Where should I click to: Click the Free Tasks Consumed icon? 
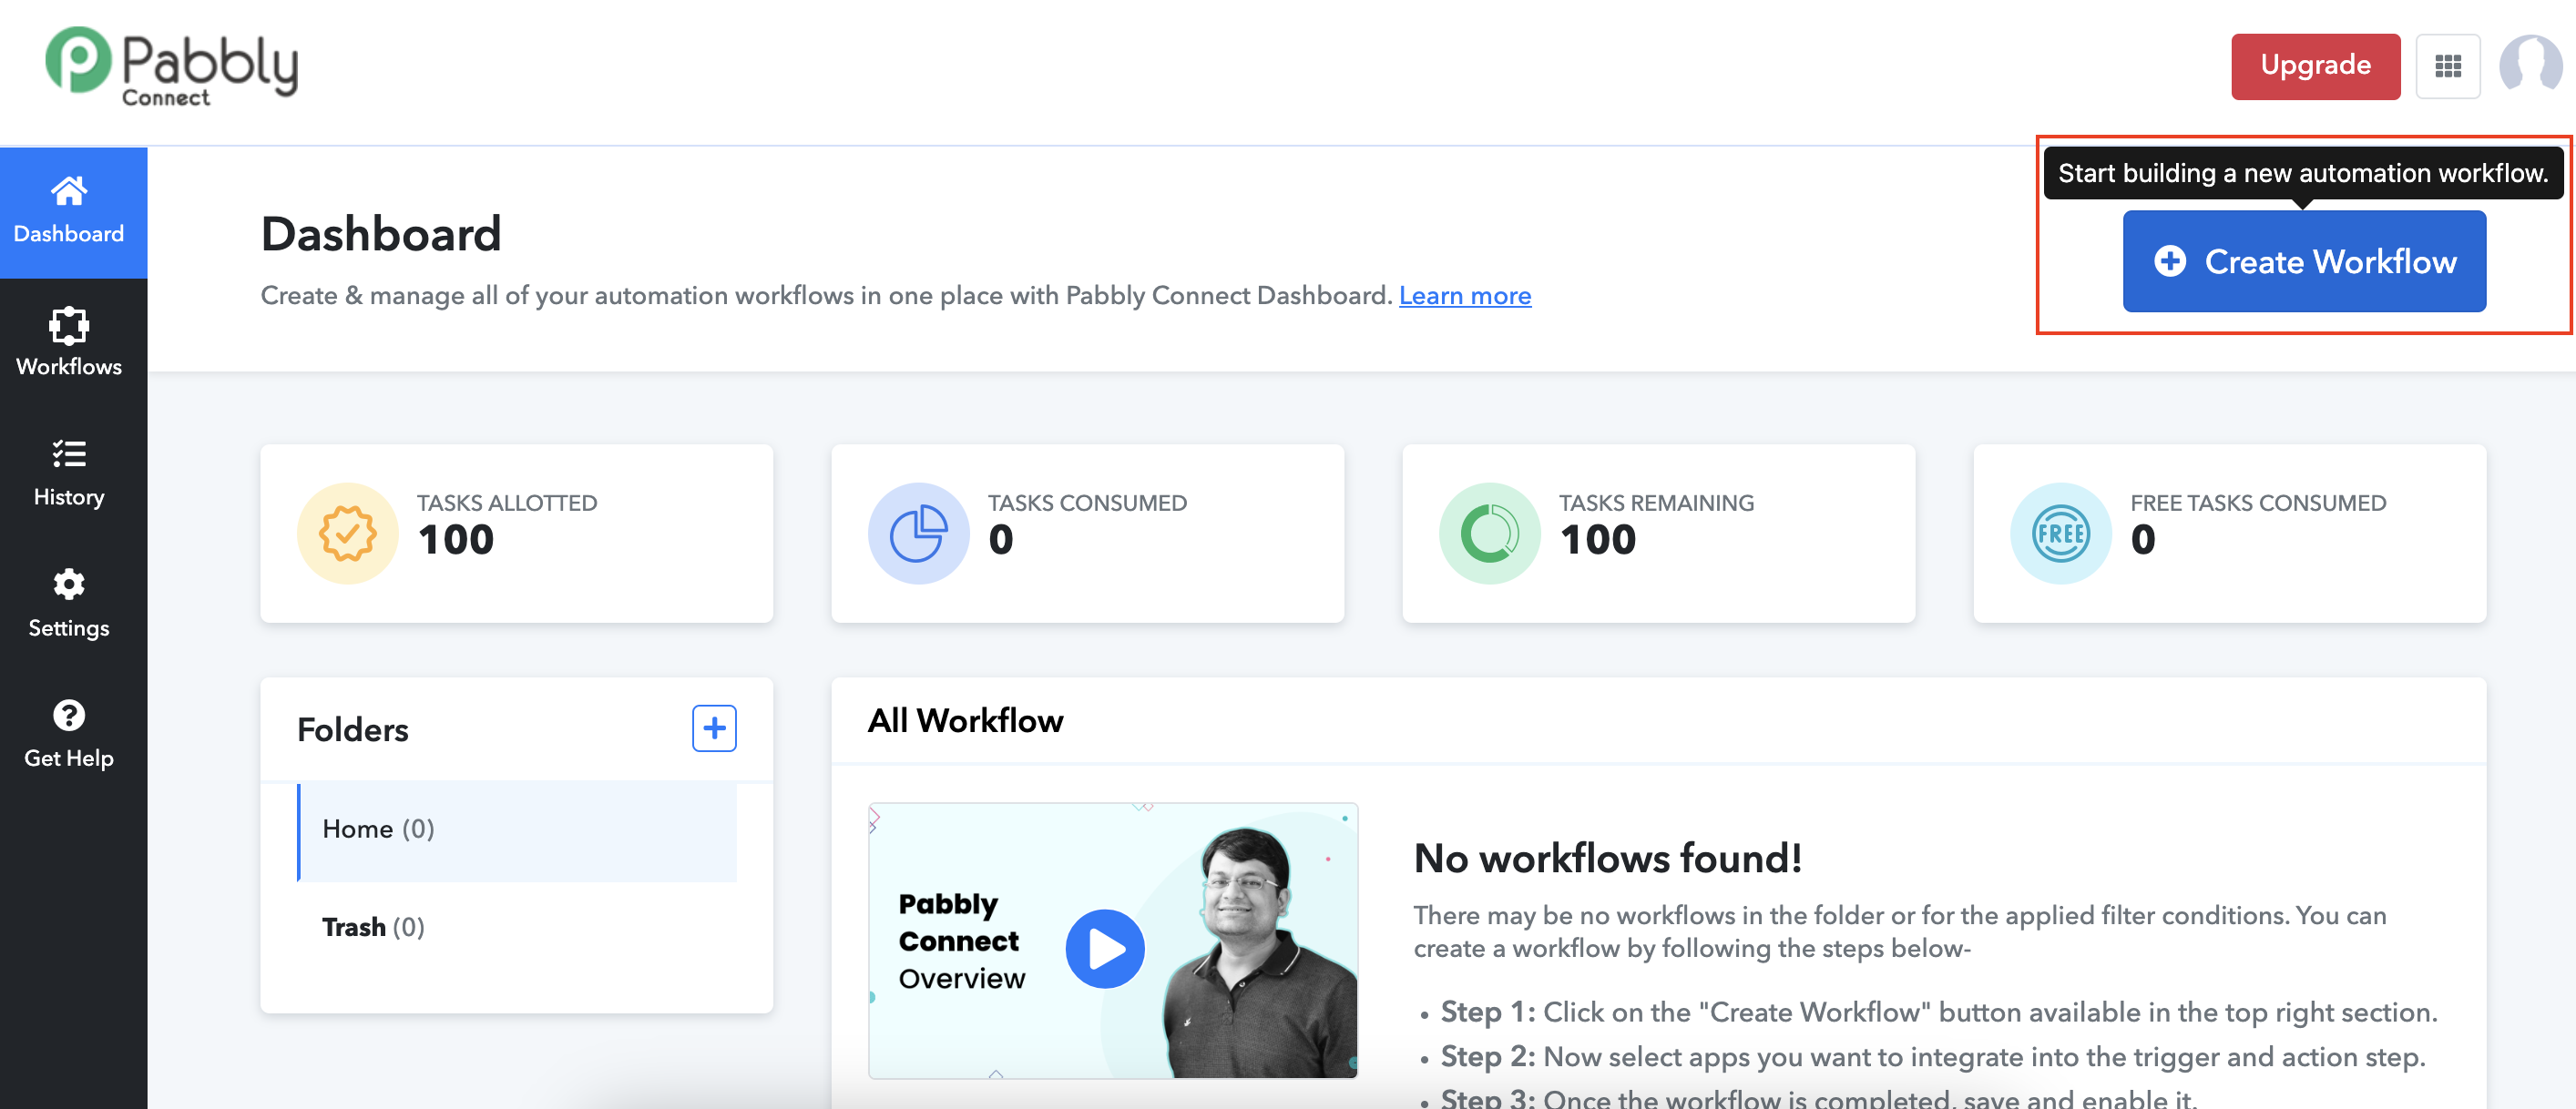click(x=2060, y=534)
